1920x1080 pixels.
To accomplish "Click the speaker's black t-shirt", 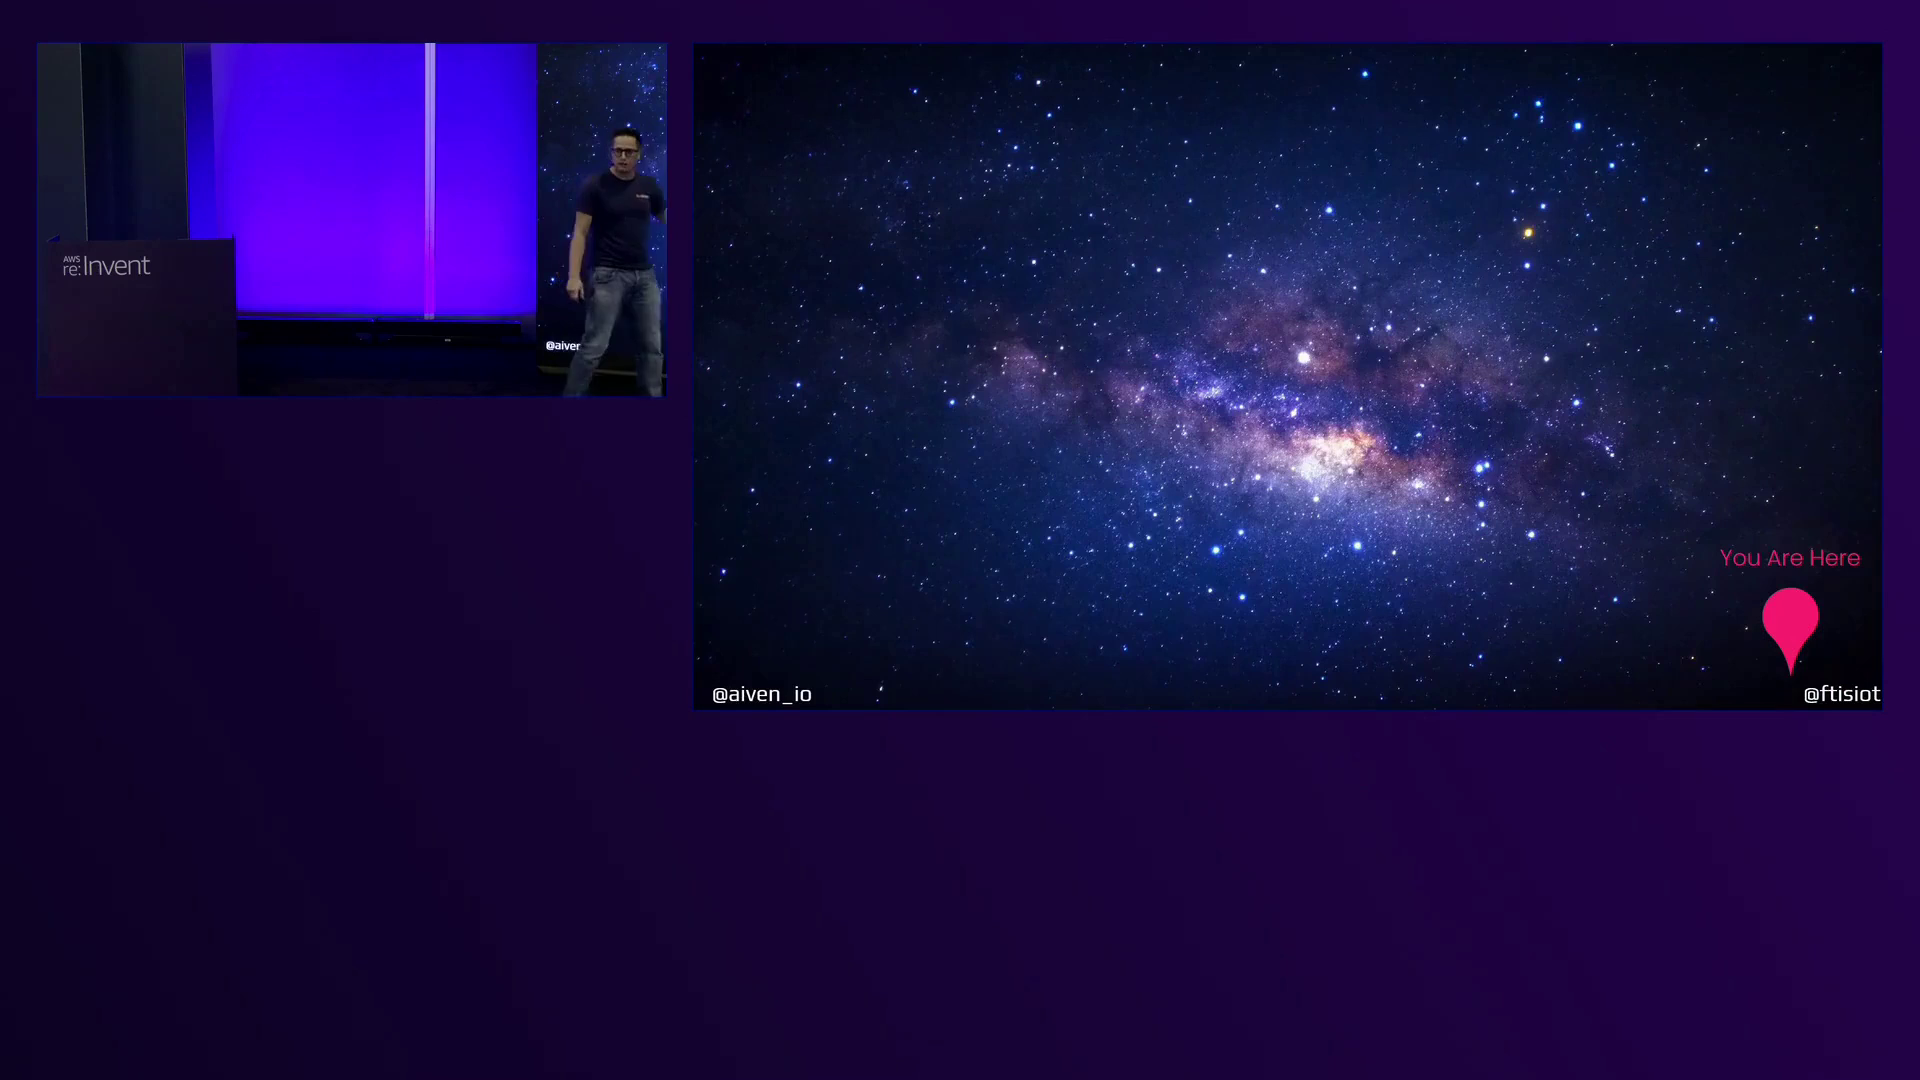I will tap(620, 225).
